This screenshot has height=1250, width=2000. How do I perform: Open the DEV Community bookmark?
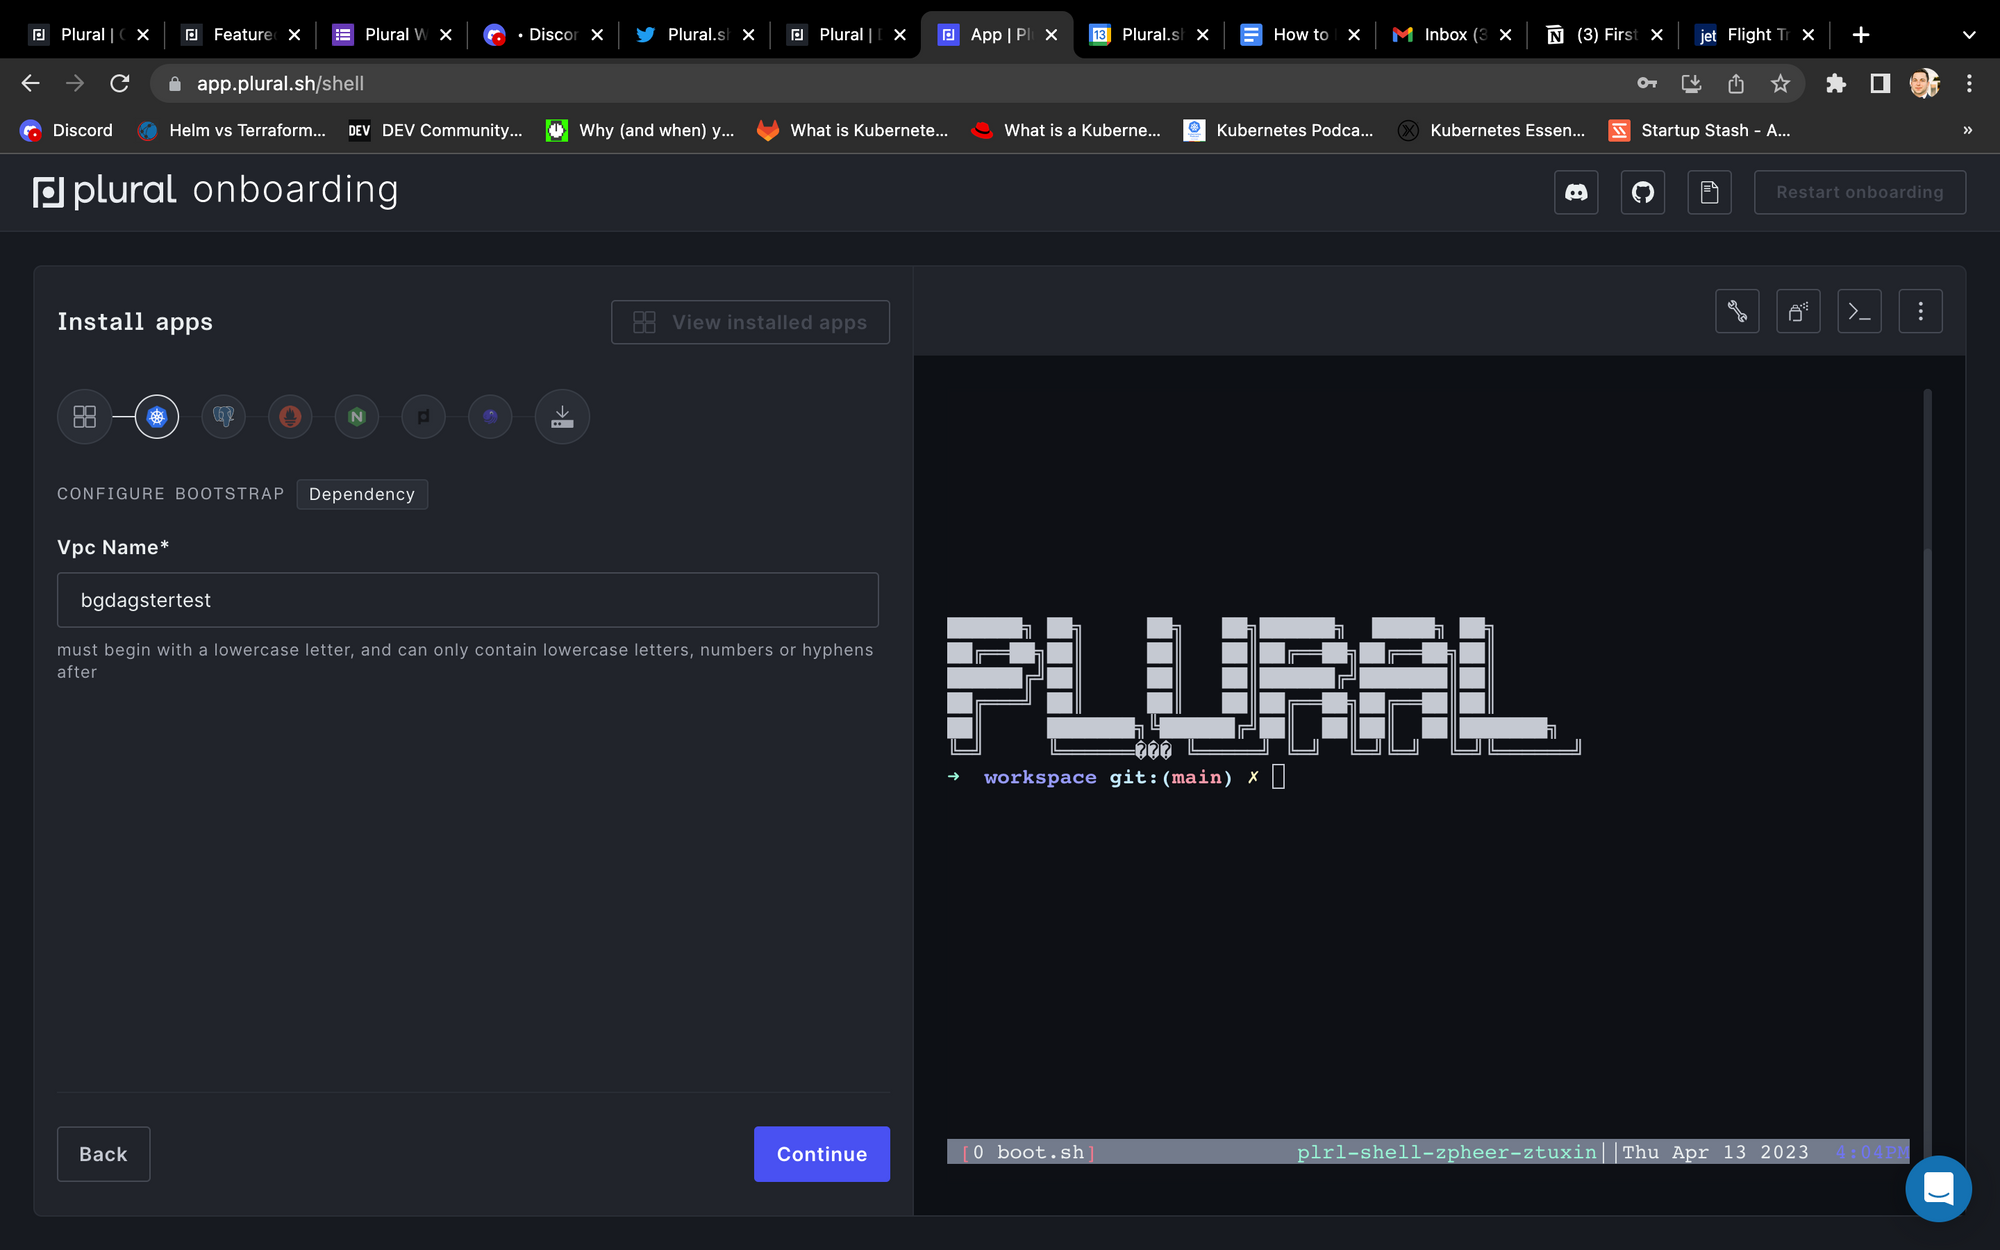(436, 130)
